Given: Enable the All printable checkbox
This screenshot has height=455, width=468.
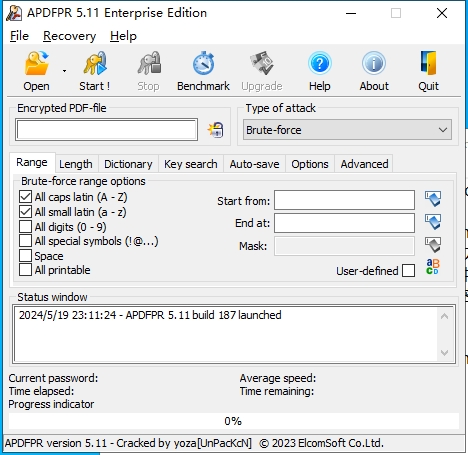Looking at the screenshot, I should [x=25, y=270].
